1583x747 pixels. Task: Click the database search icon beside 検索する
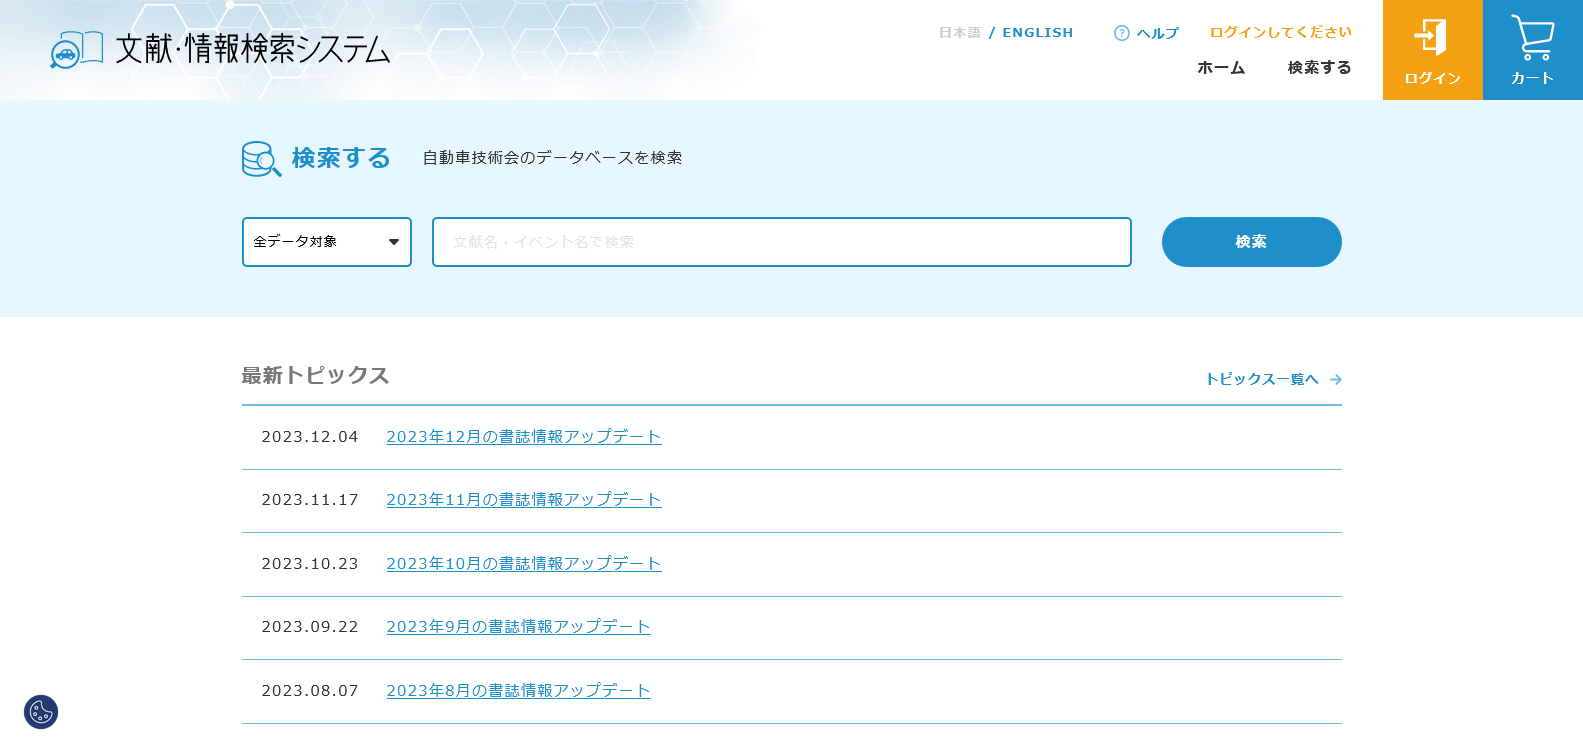(261, 159)
